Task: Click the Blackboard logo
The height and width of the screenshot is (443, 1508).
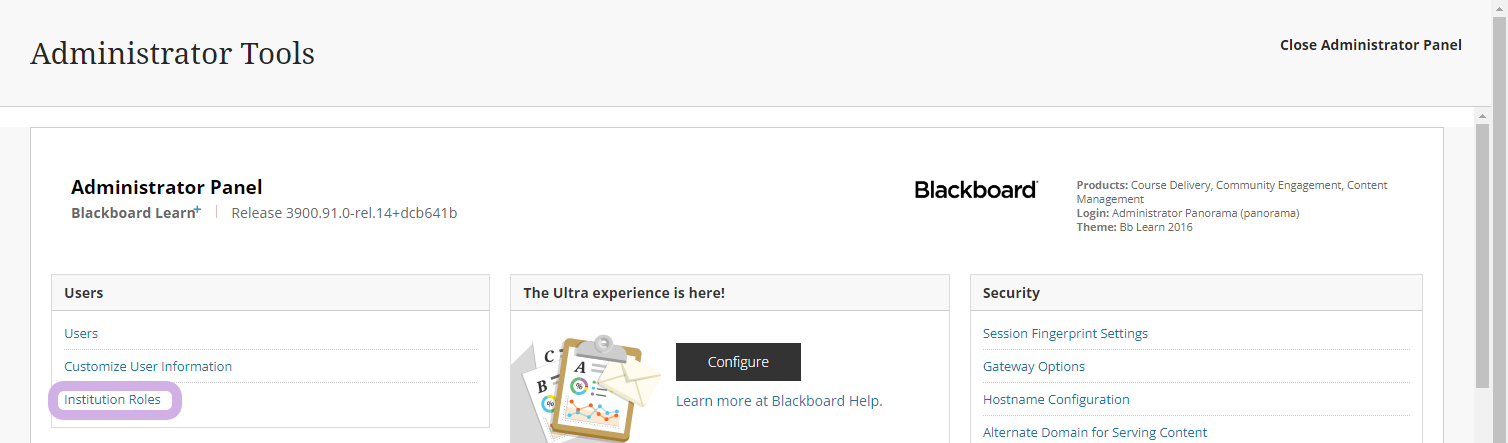Action: 976,190
